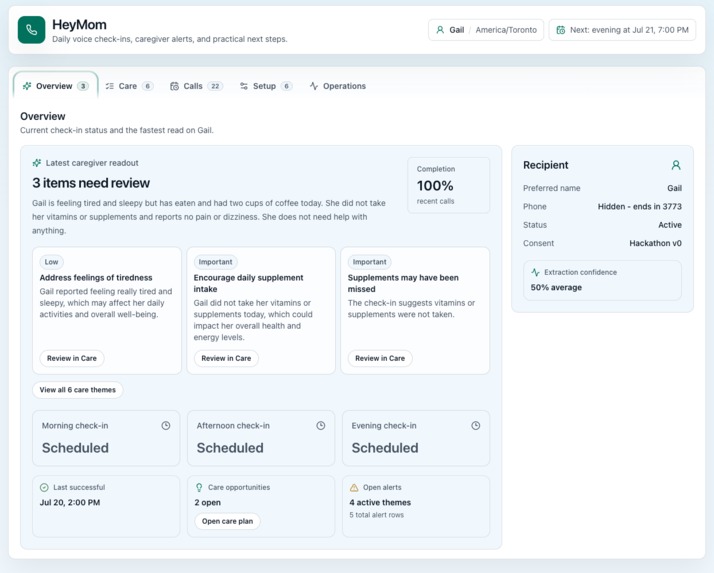
Task: Click the 'Jul 20, 2:00 PM' value
Action: (x=70, y=503)
